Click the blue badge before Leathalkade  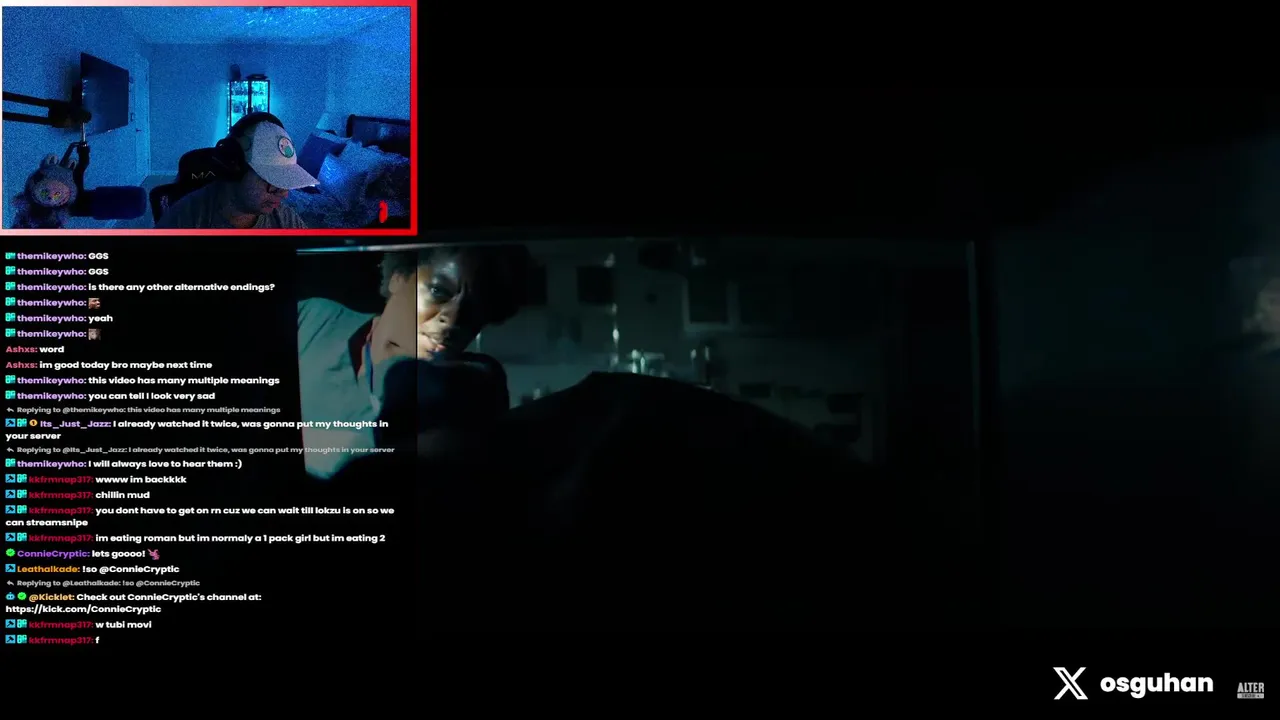click(10, 569)
